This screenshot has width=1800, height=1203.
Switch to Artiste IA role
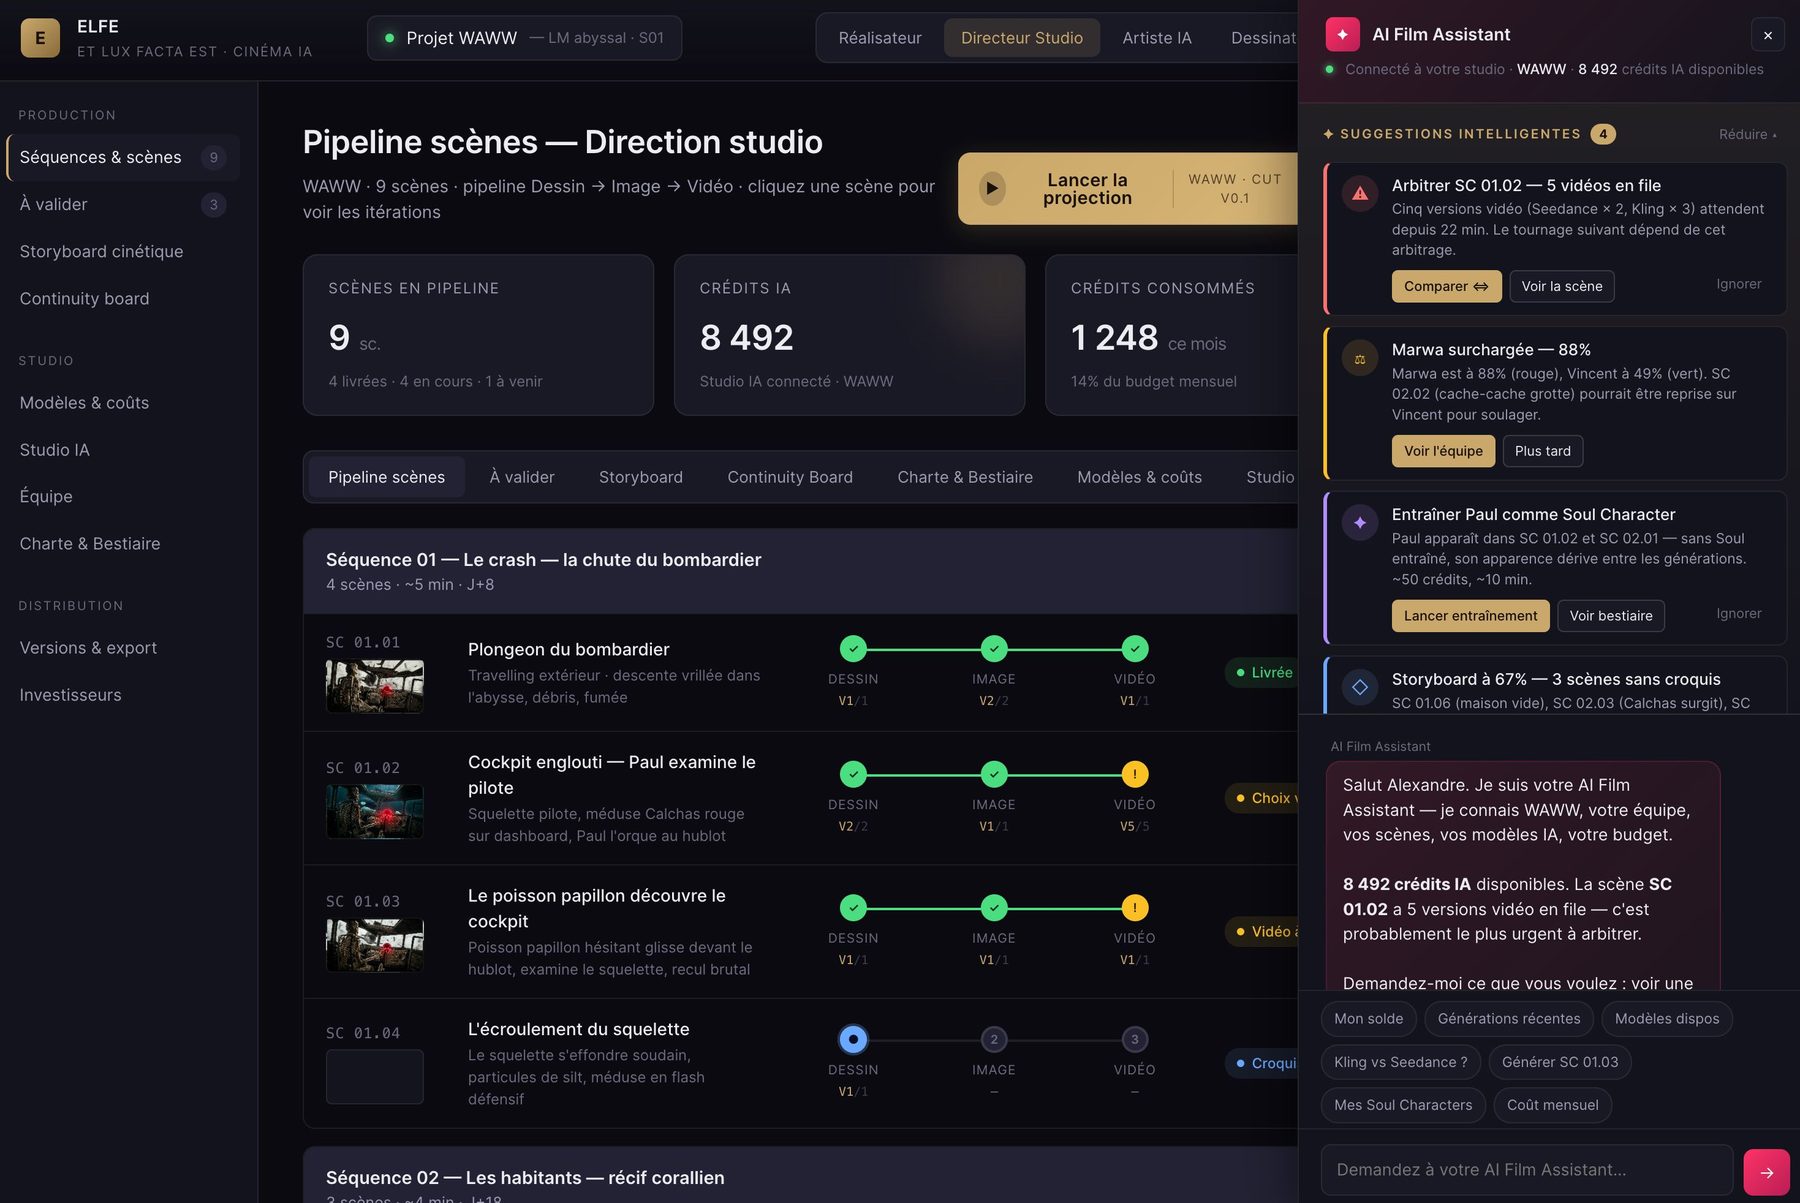coord(1157,38)
